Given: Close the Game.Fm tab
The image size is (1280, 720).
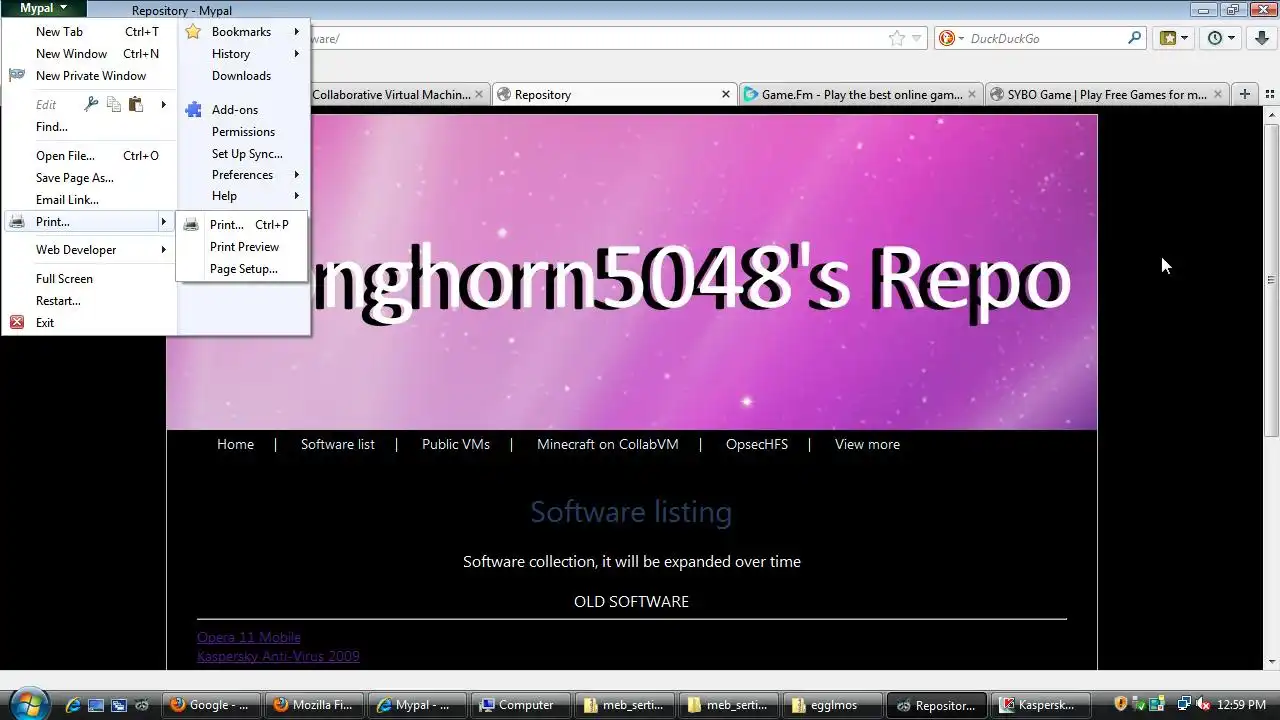Looking at the screenshot, I should 973,95.
